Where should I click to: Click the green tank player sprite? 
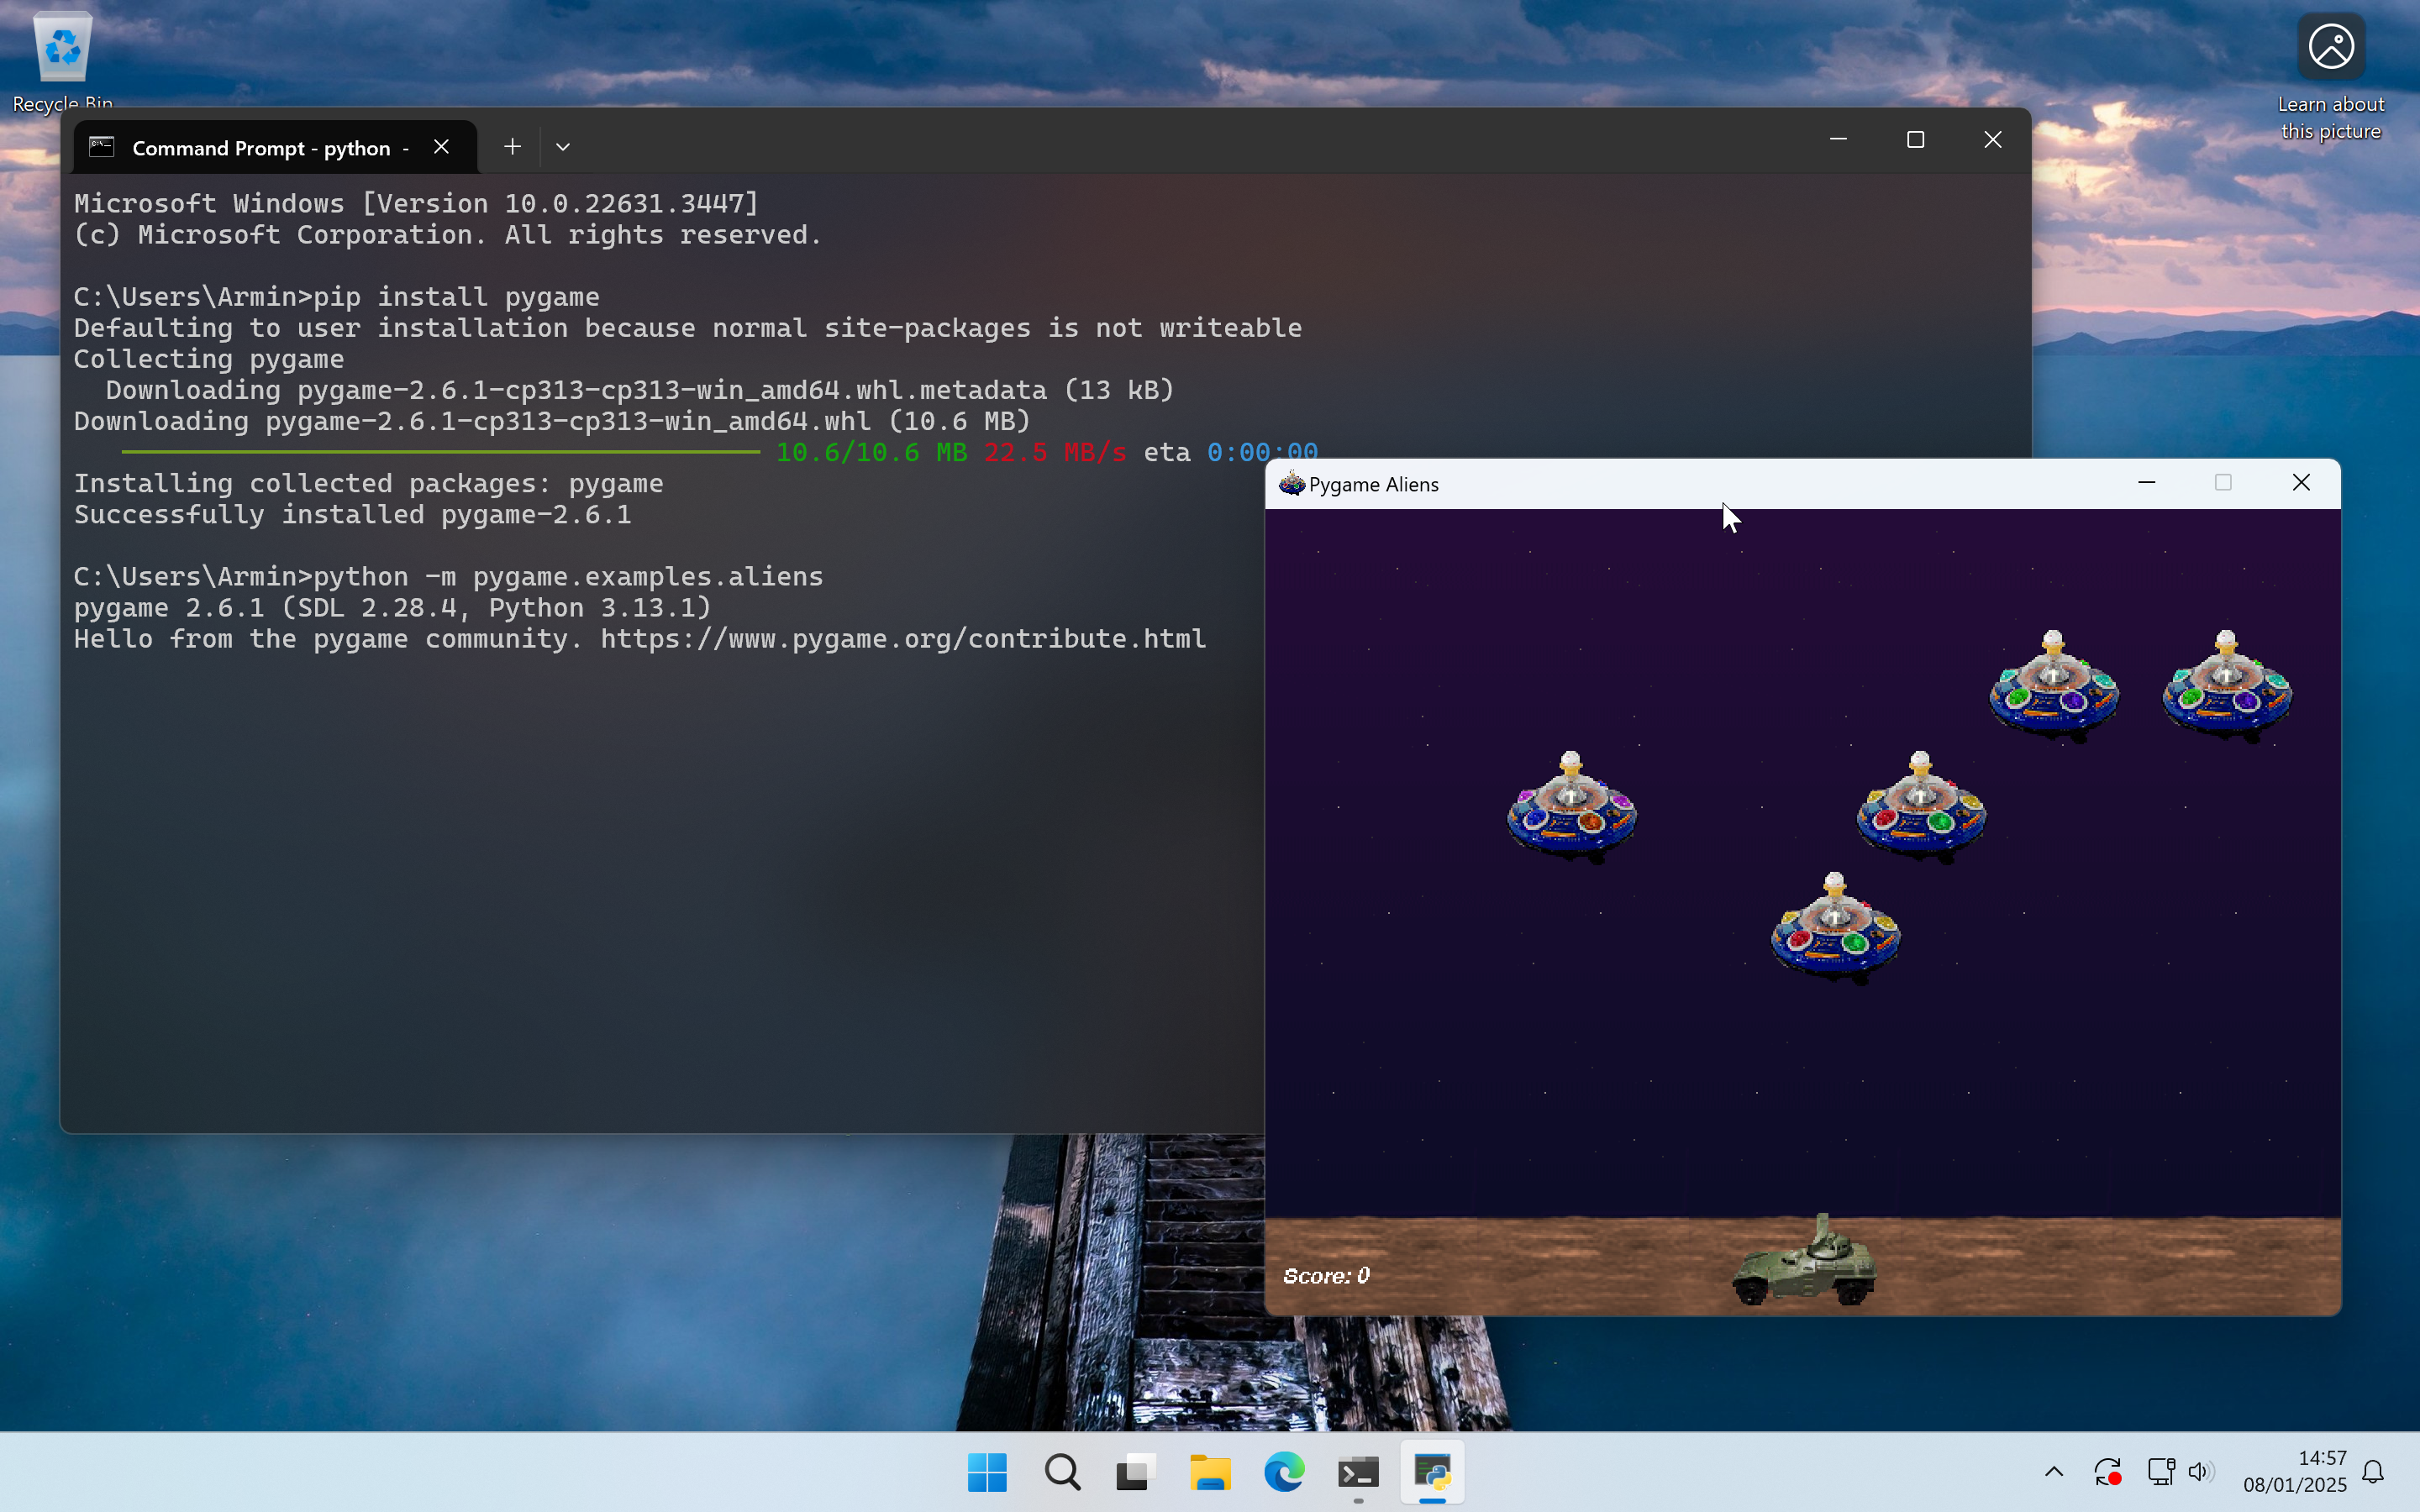click(x=1804, y=1261)
